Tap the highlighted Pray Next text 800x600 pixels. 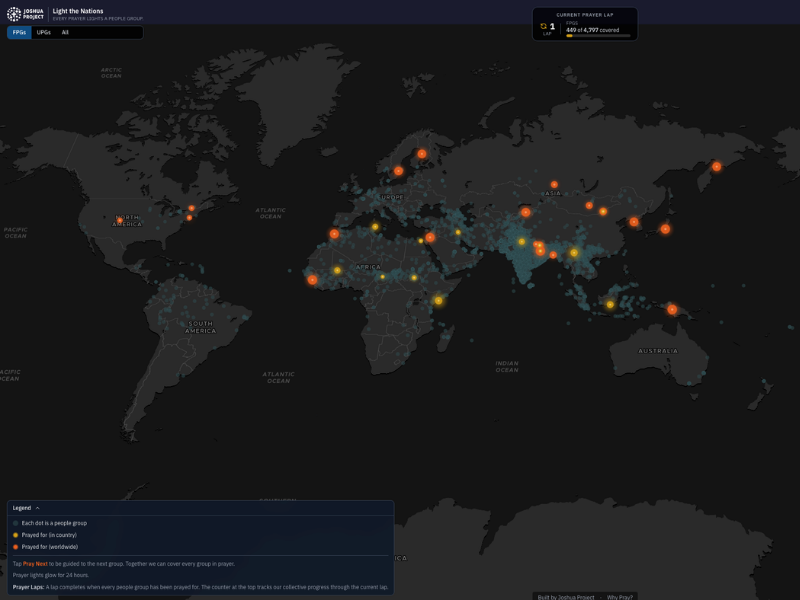point(35,563)
